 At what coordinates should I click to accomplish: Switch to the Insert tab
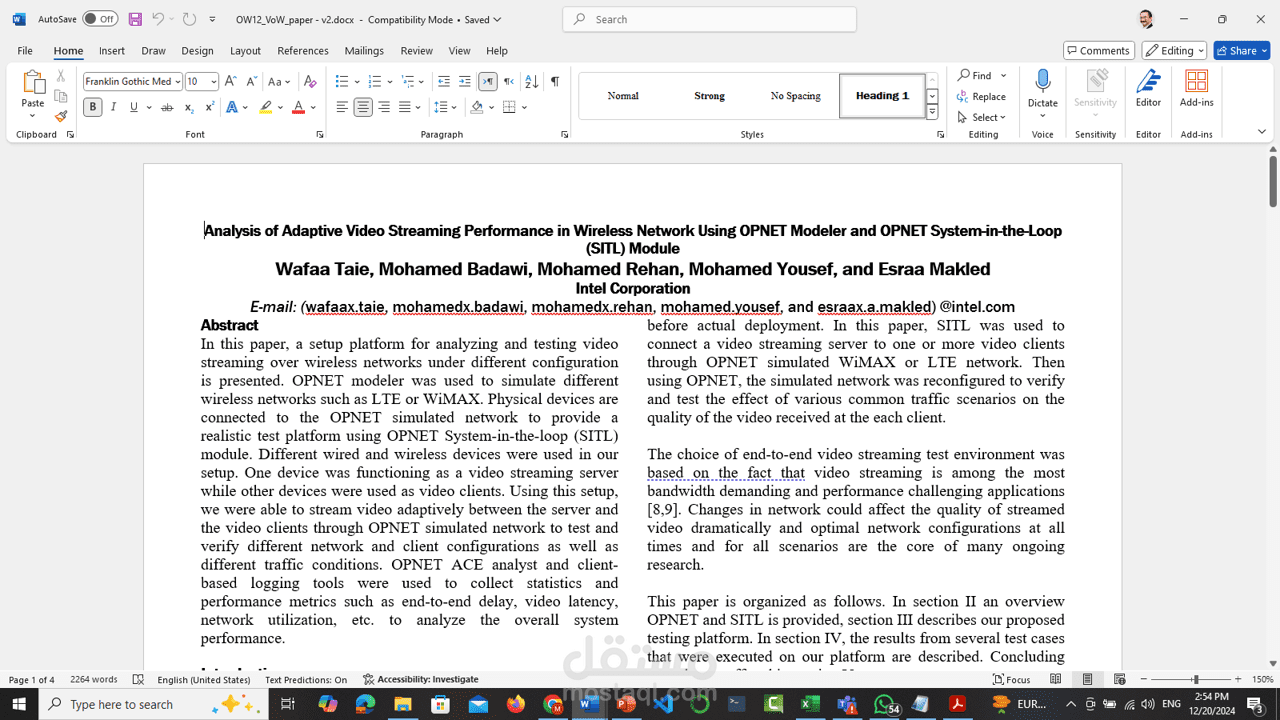click(x=112, y=51)
